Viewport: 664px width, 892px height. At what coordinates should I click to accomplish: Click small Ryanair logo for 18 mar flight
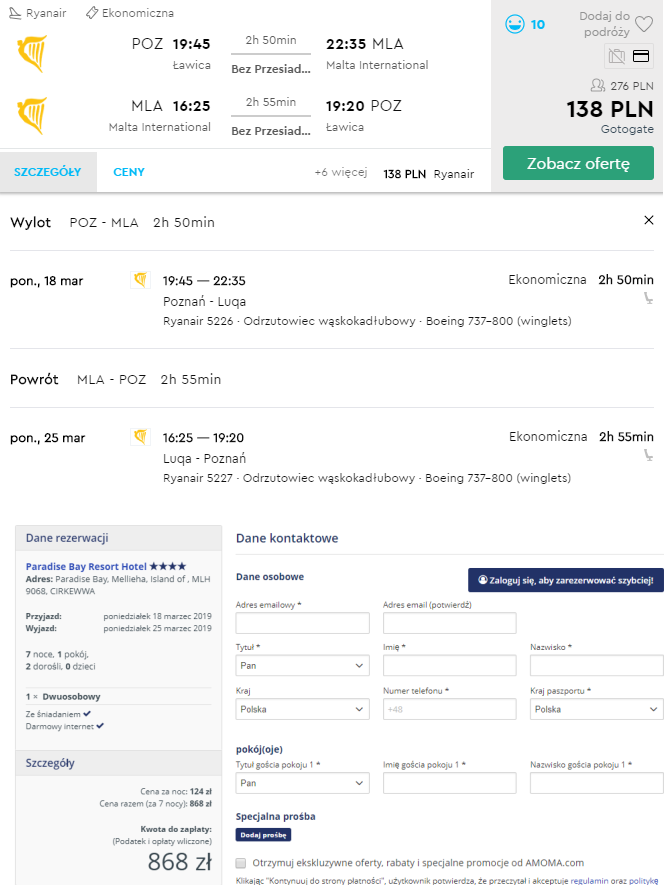pos(140,280)
